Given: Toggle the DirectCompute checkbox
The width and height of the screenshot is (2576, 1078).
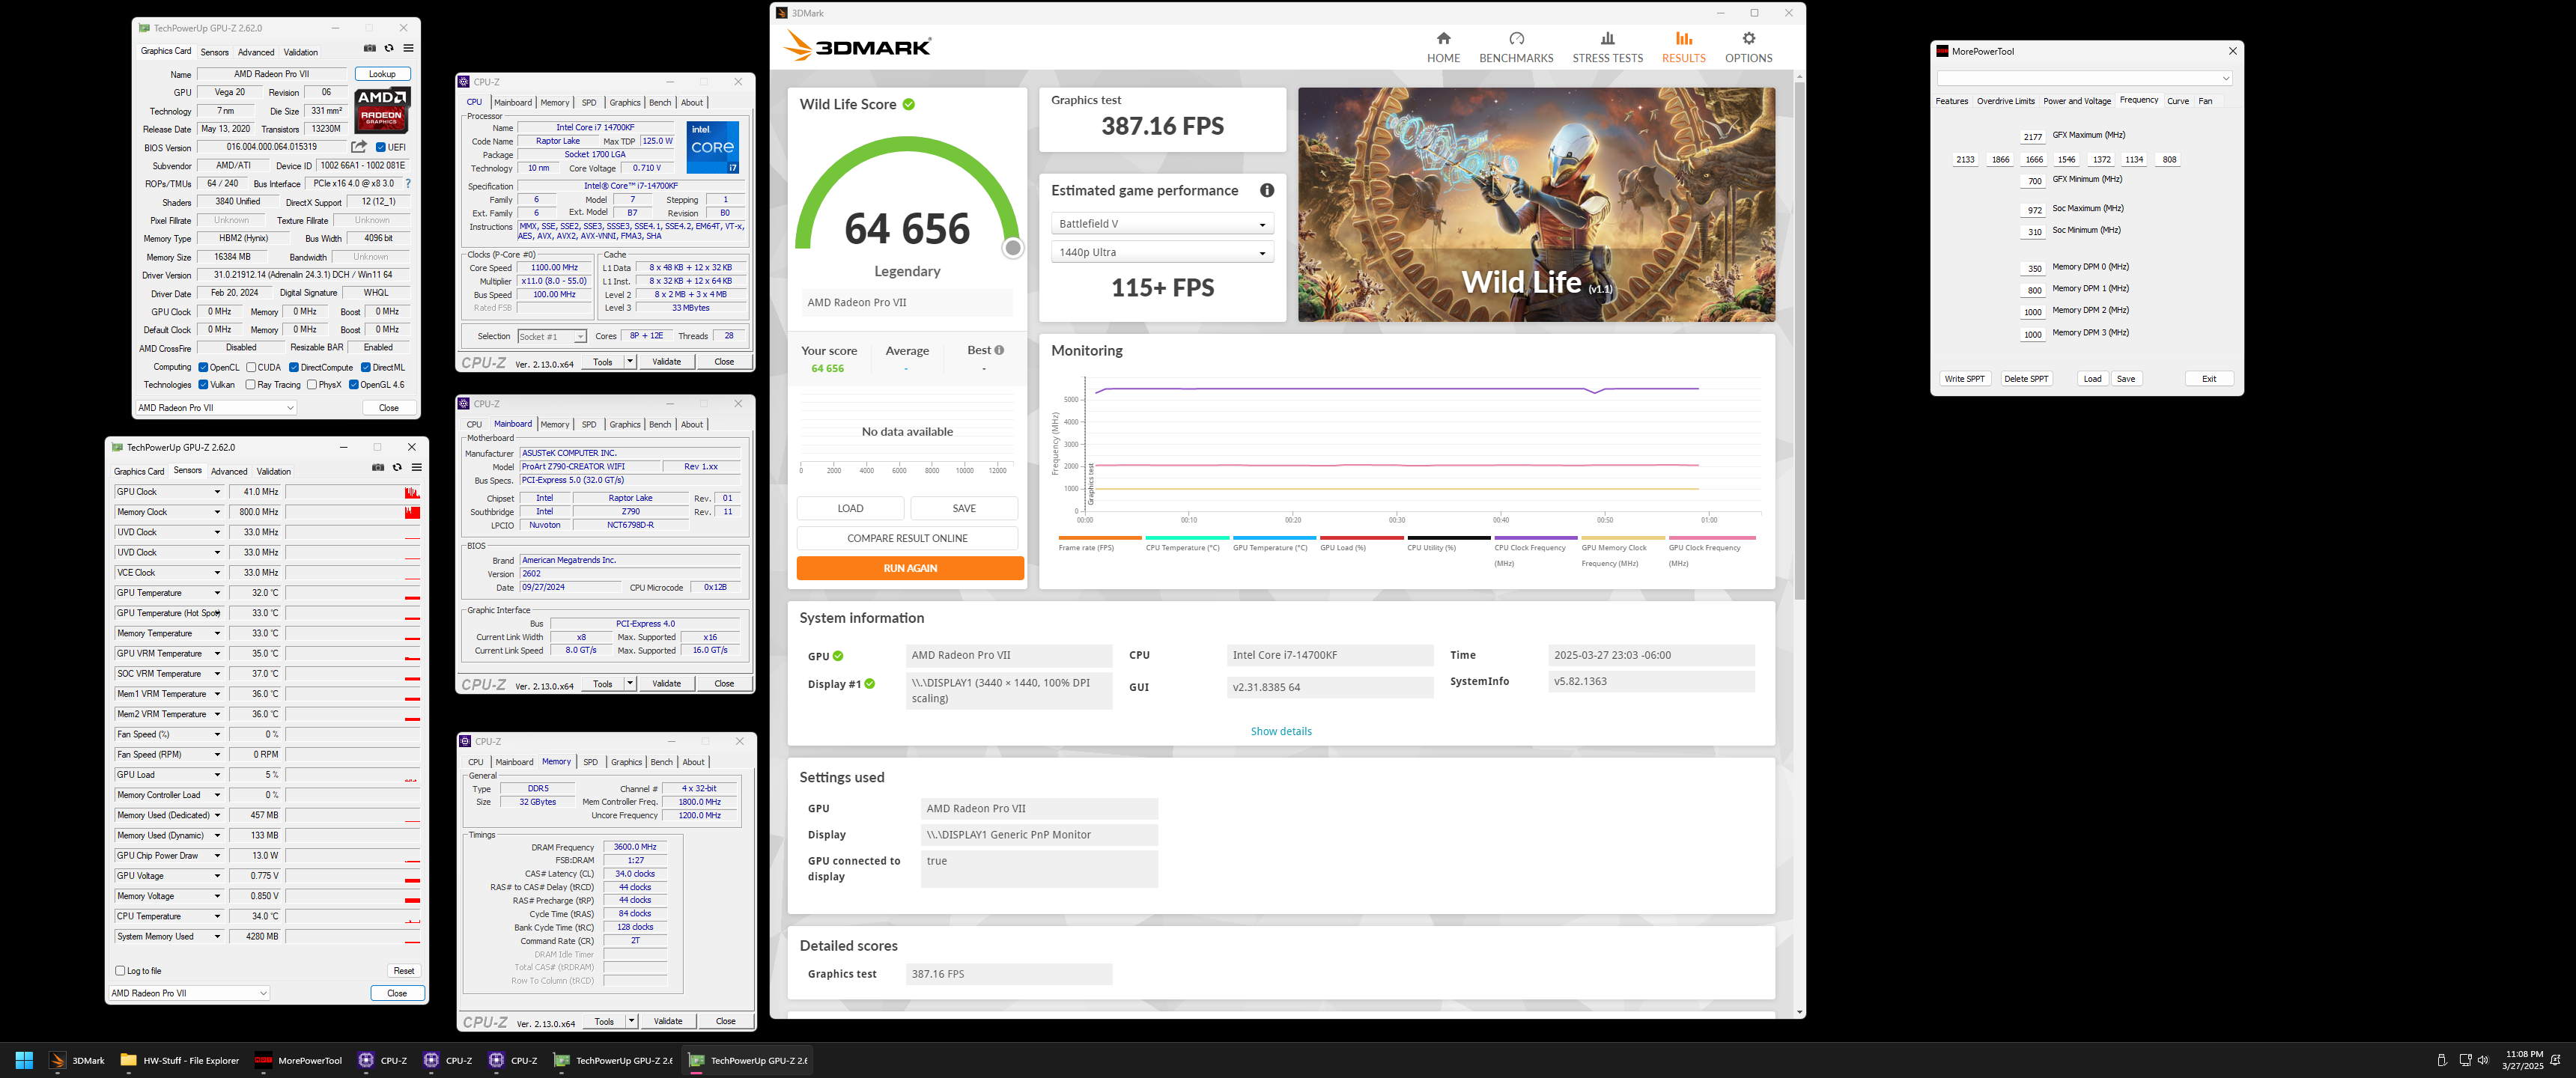Looking at the screenshot, I should coord(294,367).
